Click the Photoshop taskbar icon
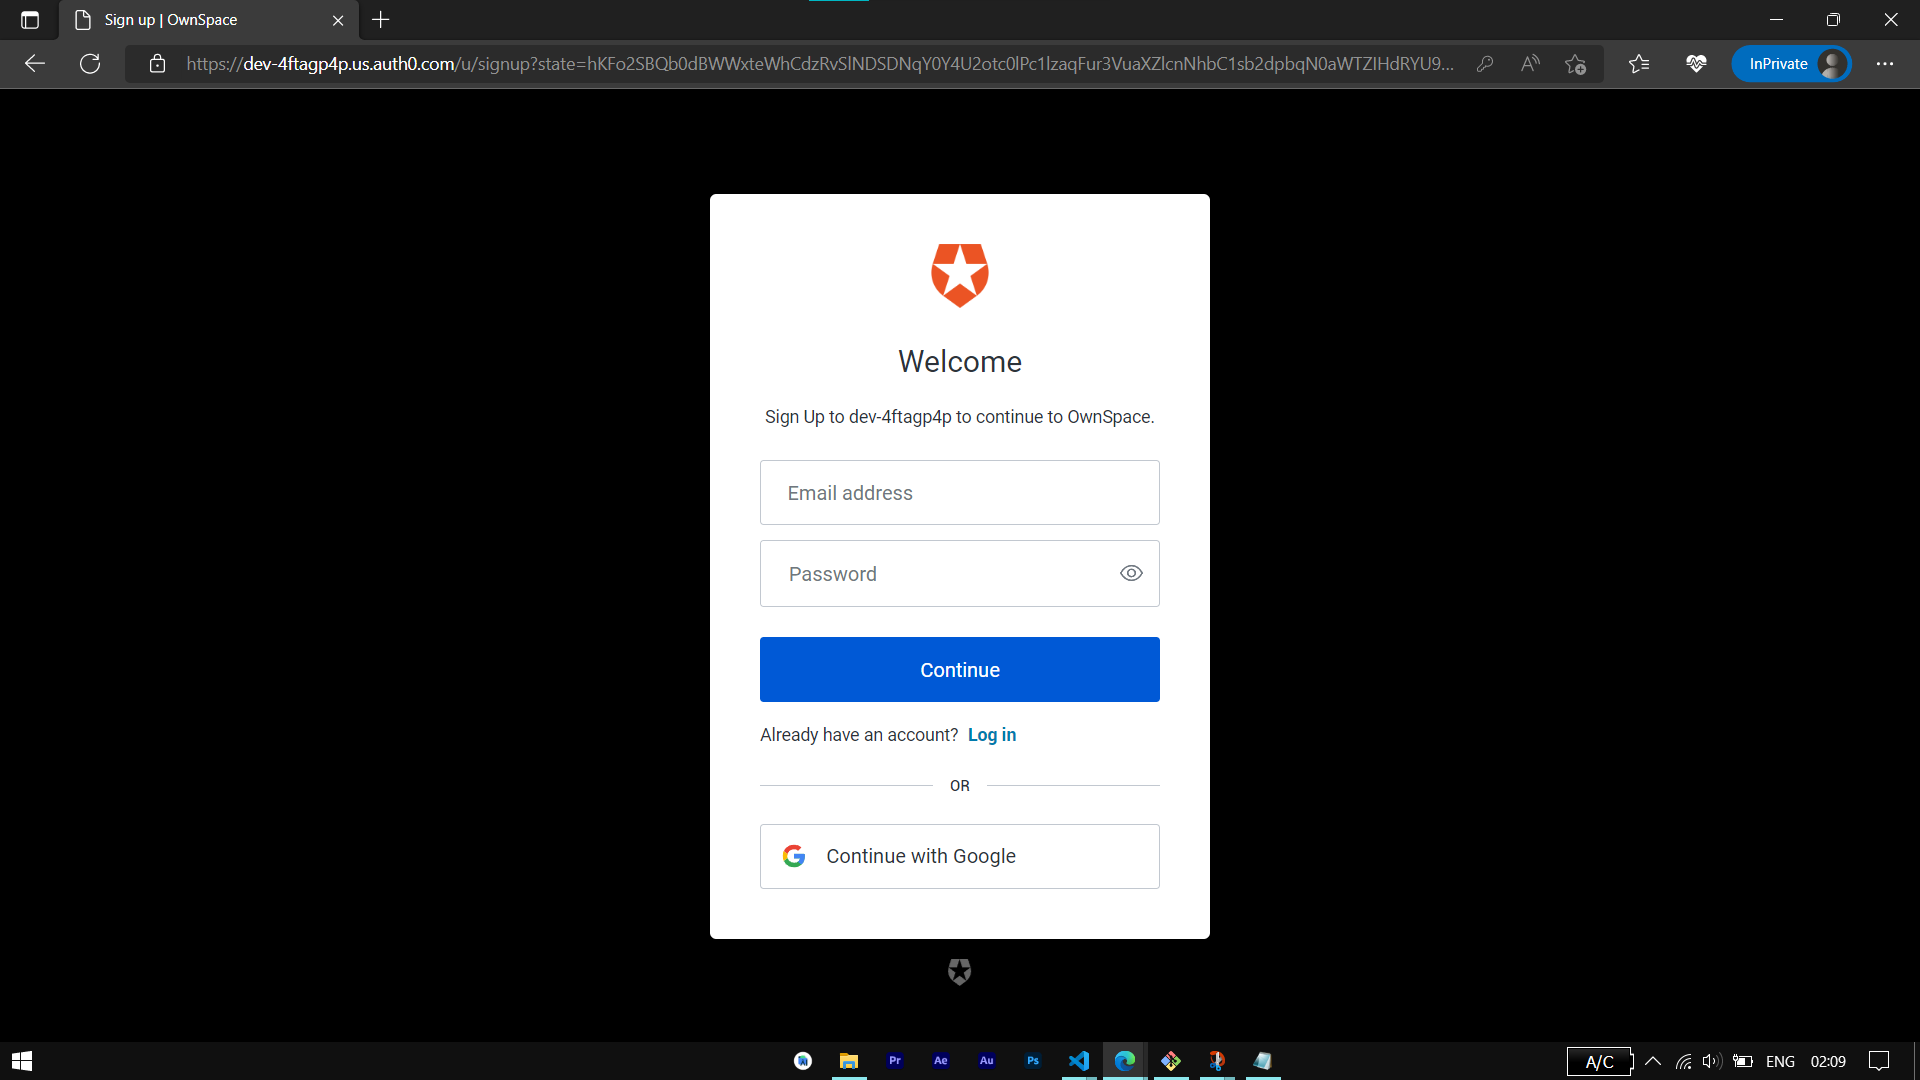 coord(1033,1060)
